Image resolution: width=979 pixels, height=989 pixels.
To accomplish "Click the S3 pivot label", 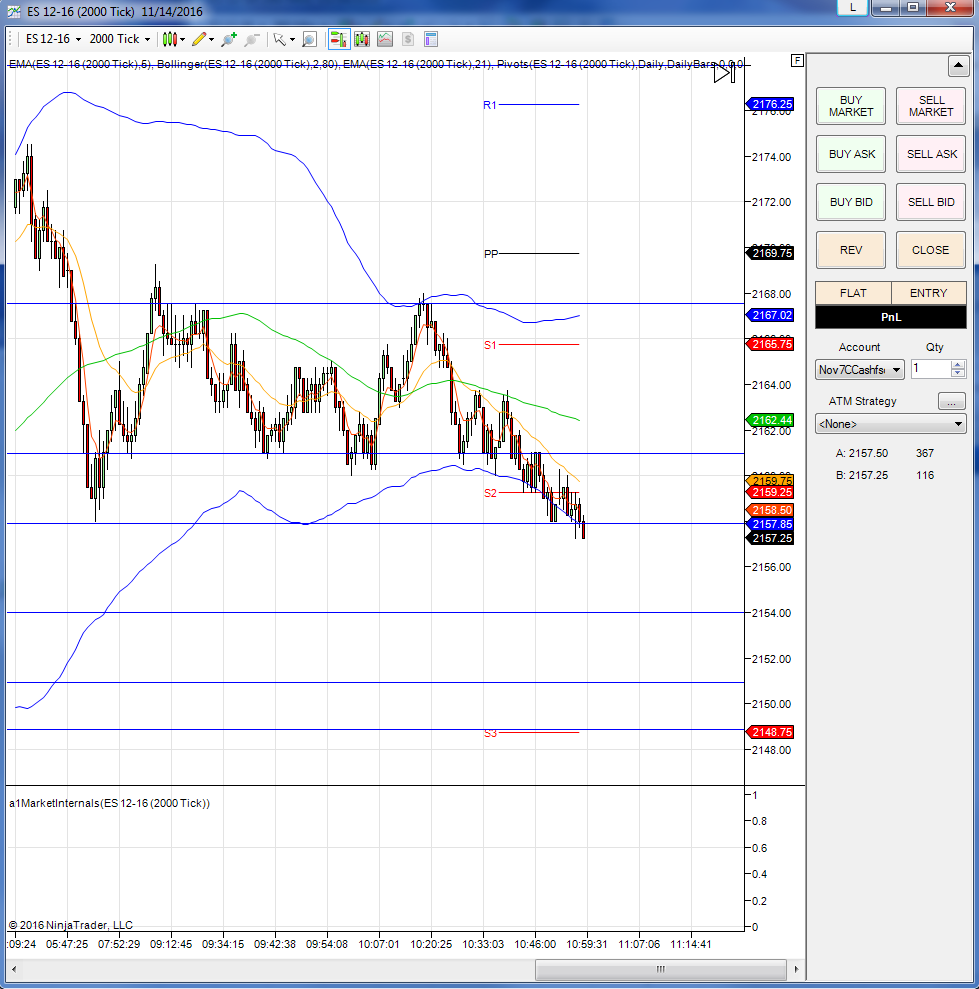I will 490,734.
